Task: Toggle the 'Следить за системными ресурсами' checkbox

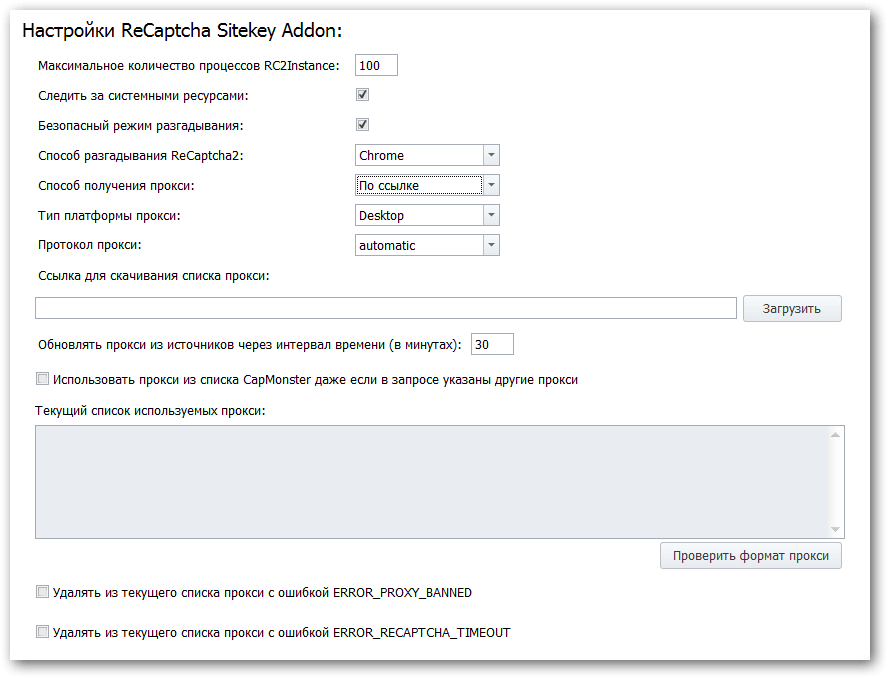Action: point(362,95)
